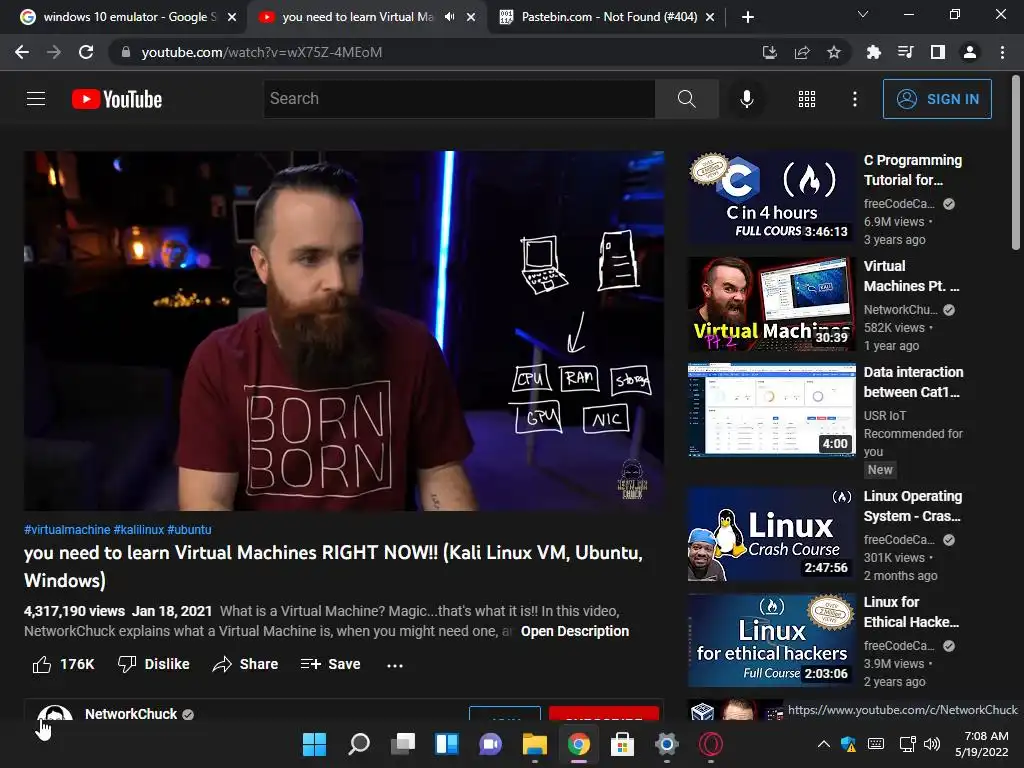This screenshot has height=768, width=1024.
Task: Open the #ubuntu hashtag
Action: pyautogui.click(x=189, y=530)
